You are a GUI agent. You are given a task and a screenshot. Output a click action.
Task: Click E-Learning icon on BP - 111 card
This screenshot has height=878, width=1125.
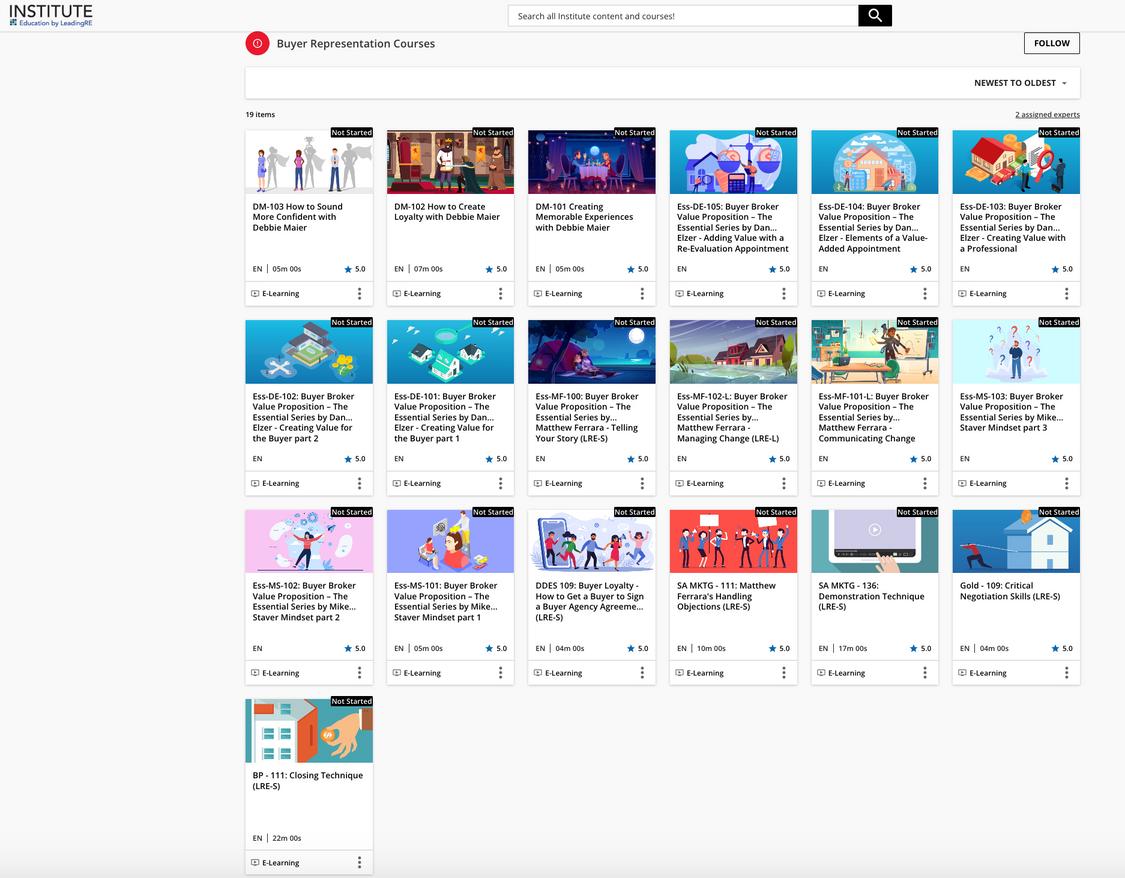point(255,862)
